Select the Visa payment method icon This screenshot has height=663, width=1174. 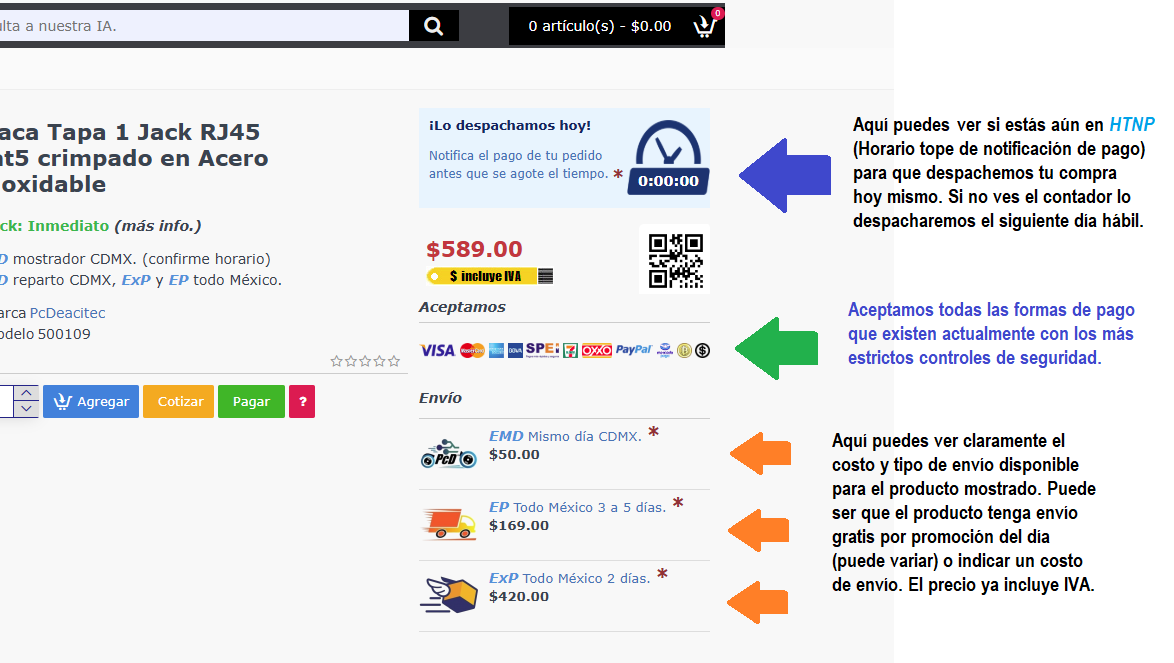[436, 350]
